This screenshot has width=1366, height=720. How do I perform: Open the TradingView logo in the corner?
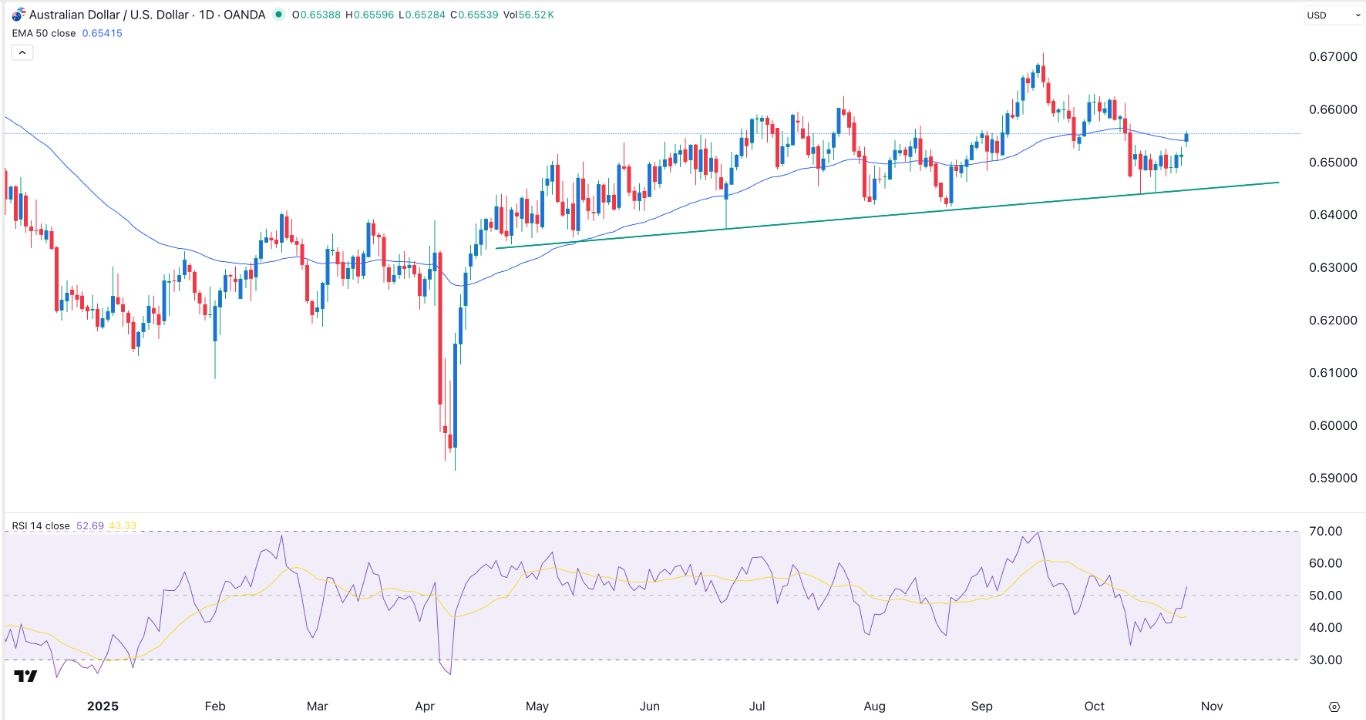pyautogui.click(x=25, y=677)
